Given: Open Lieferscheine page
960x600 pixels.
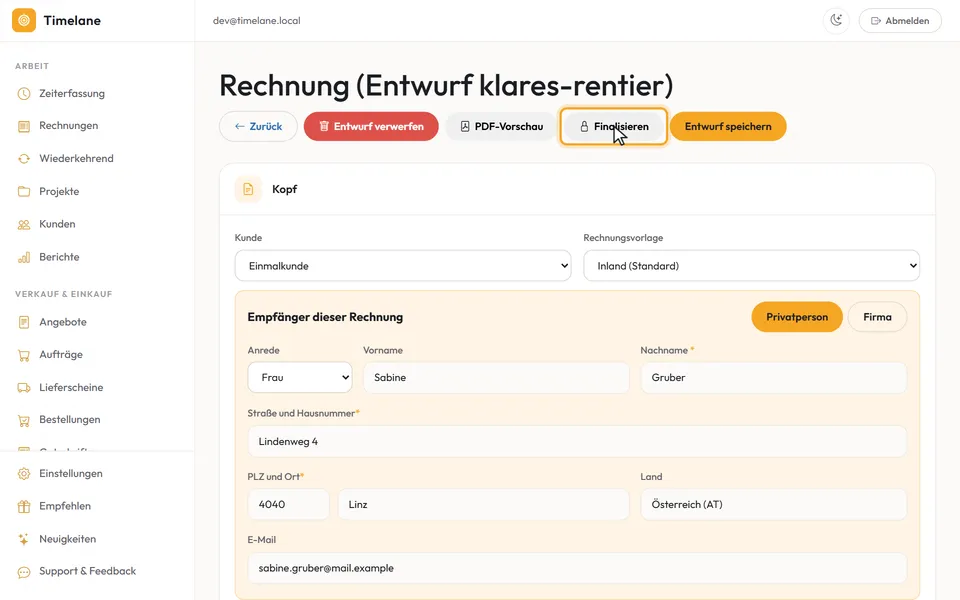Looking at the screenshot, I should point(71,388).
